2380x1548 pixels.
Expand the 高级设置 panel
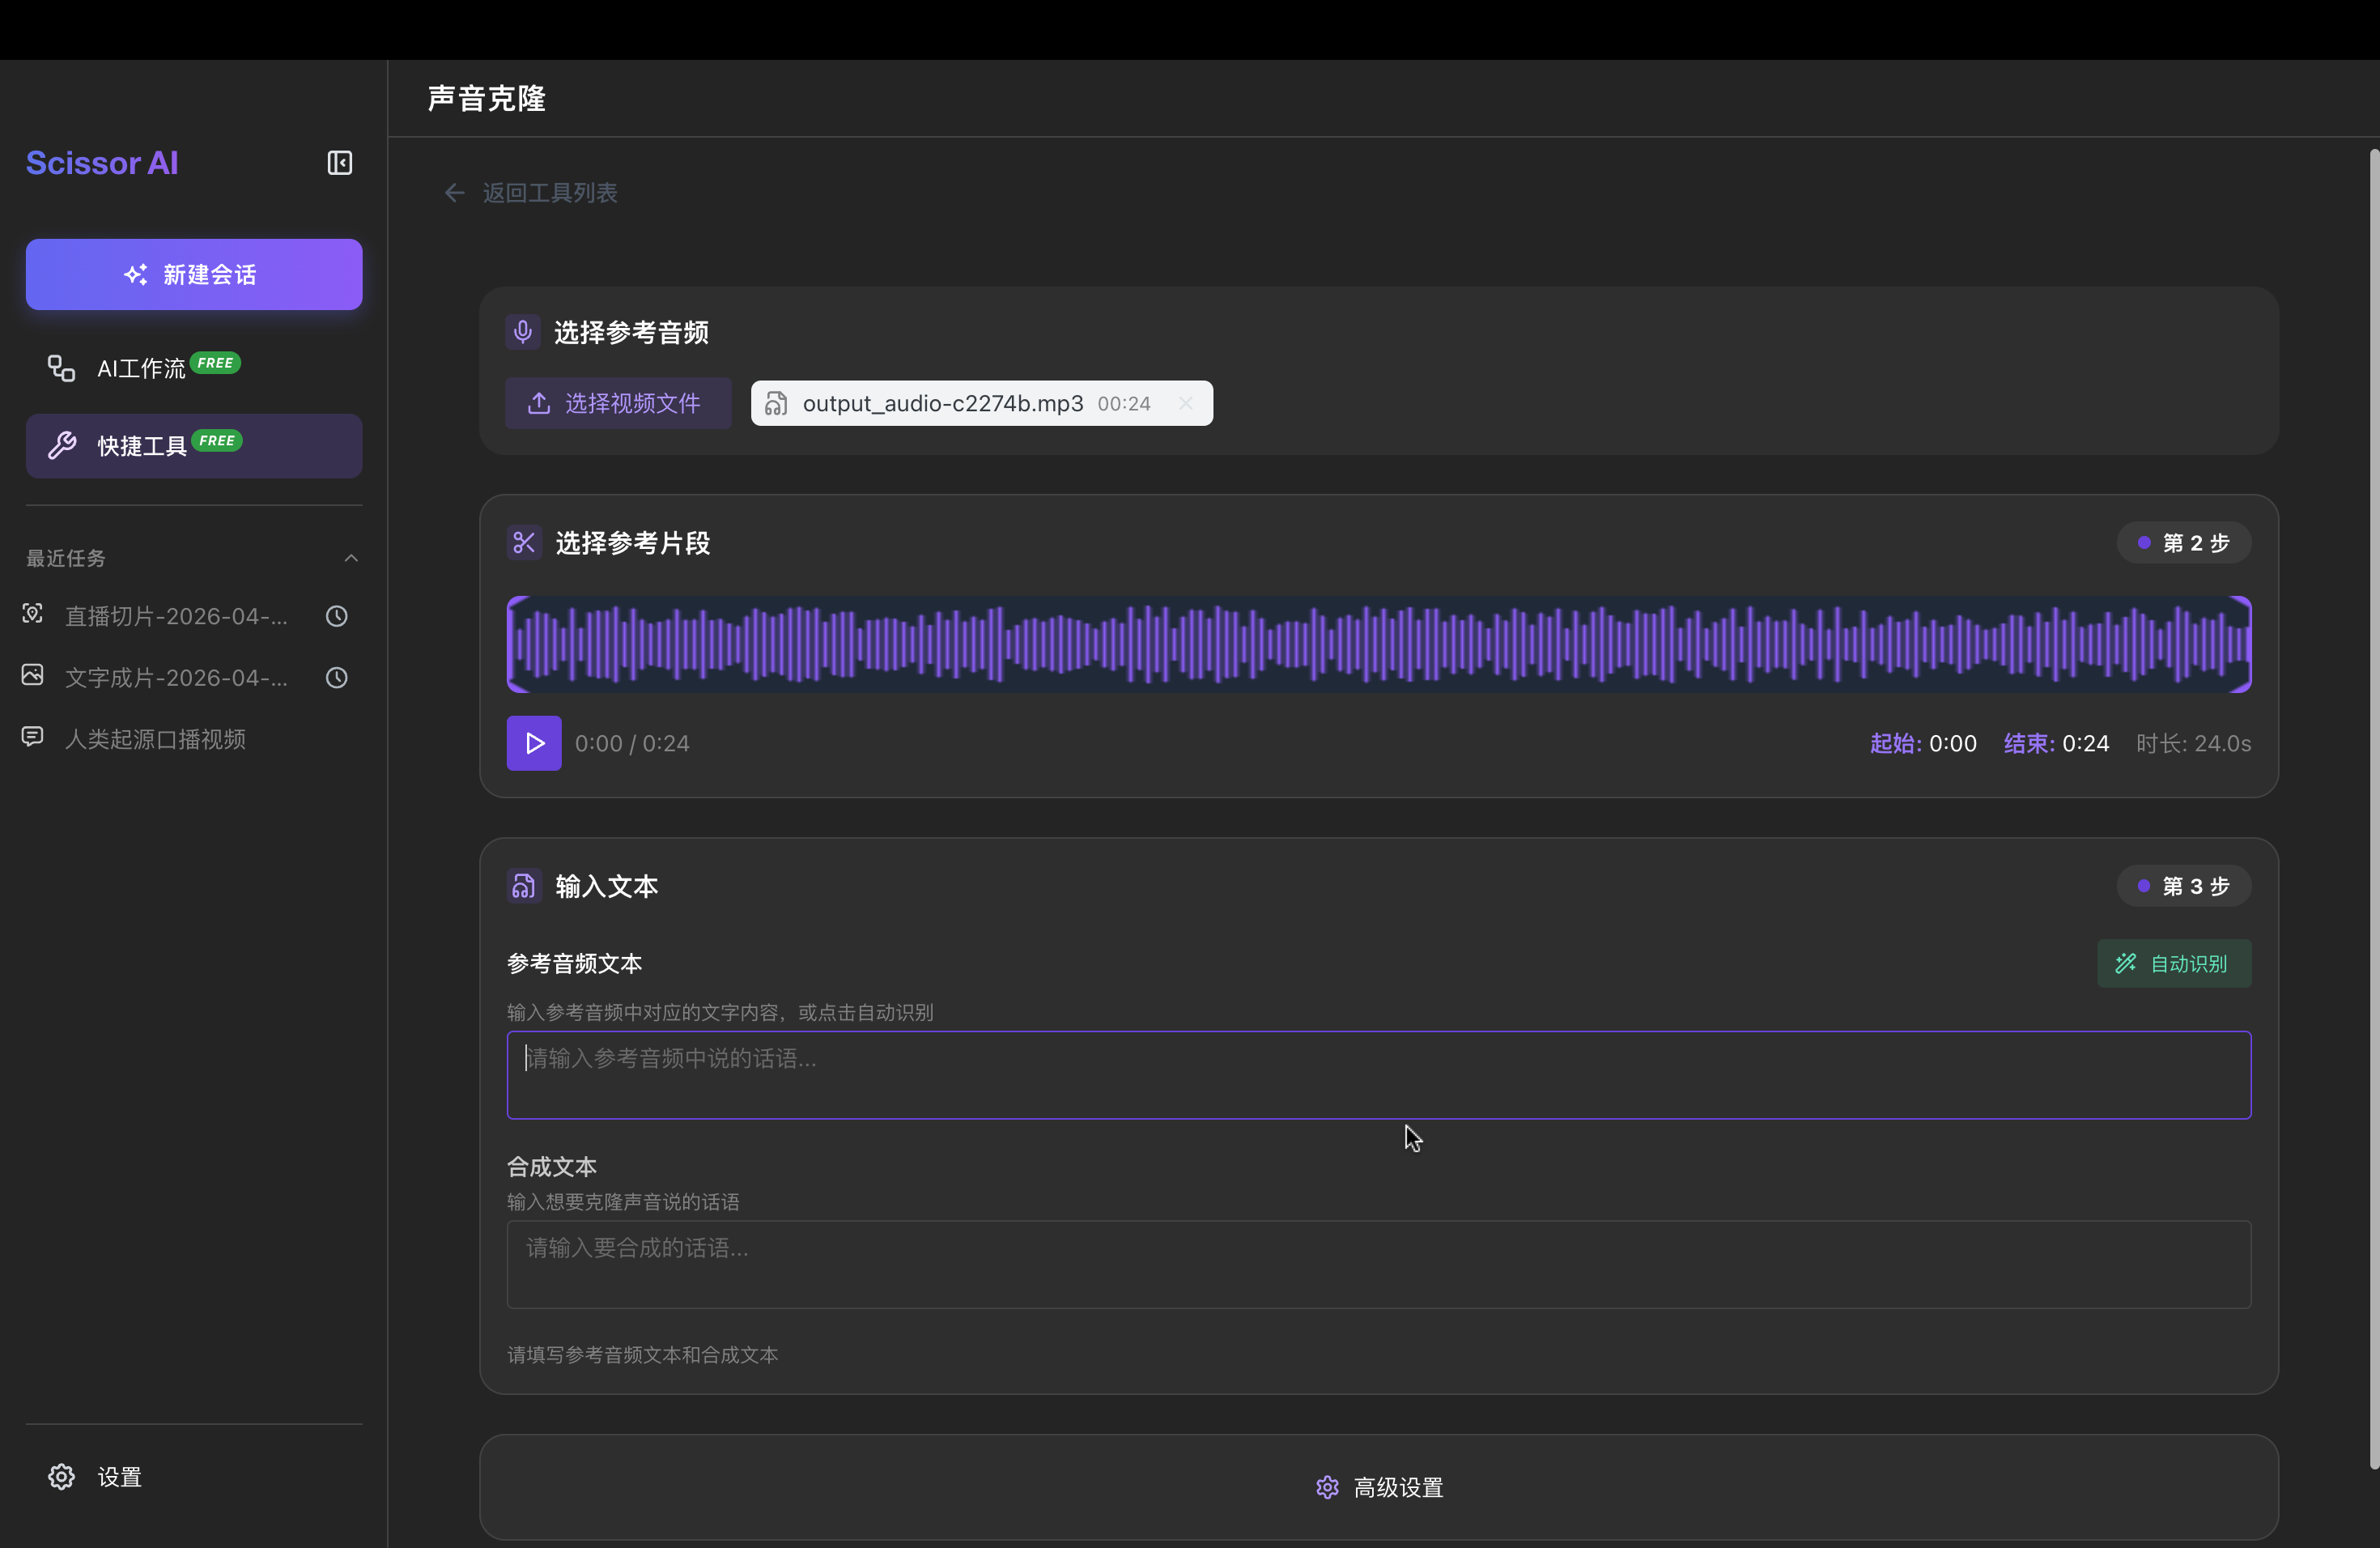click(x=1379, y=1487)
